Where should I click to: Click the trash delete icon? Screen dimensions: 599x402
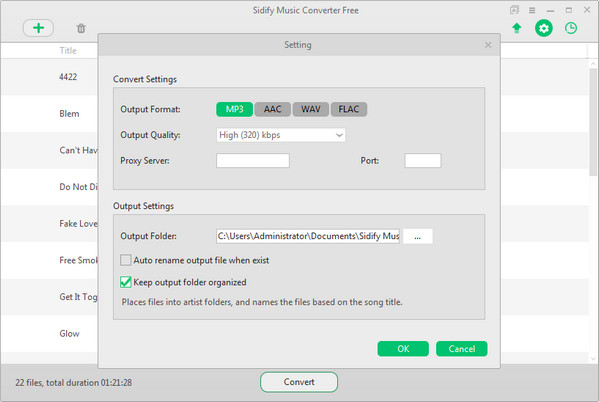pos(81,28)
